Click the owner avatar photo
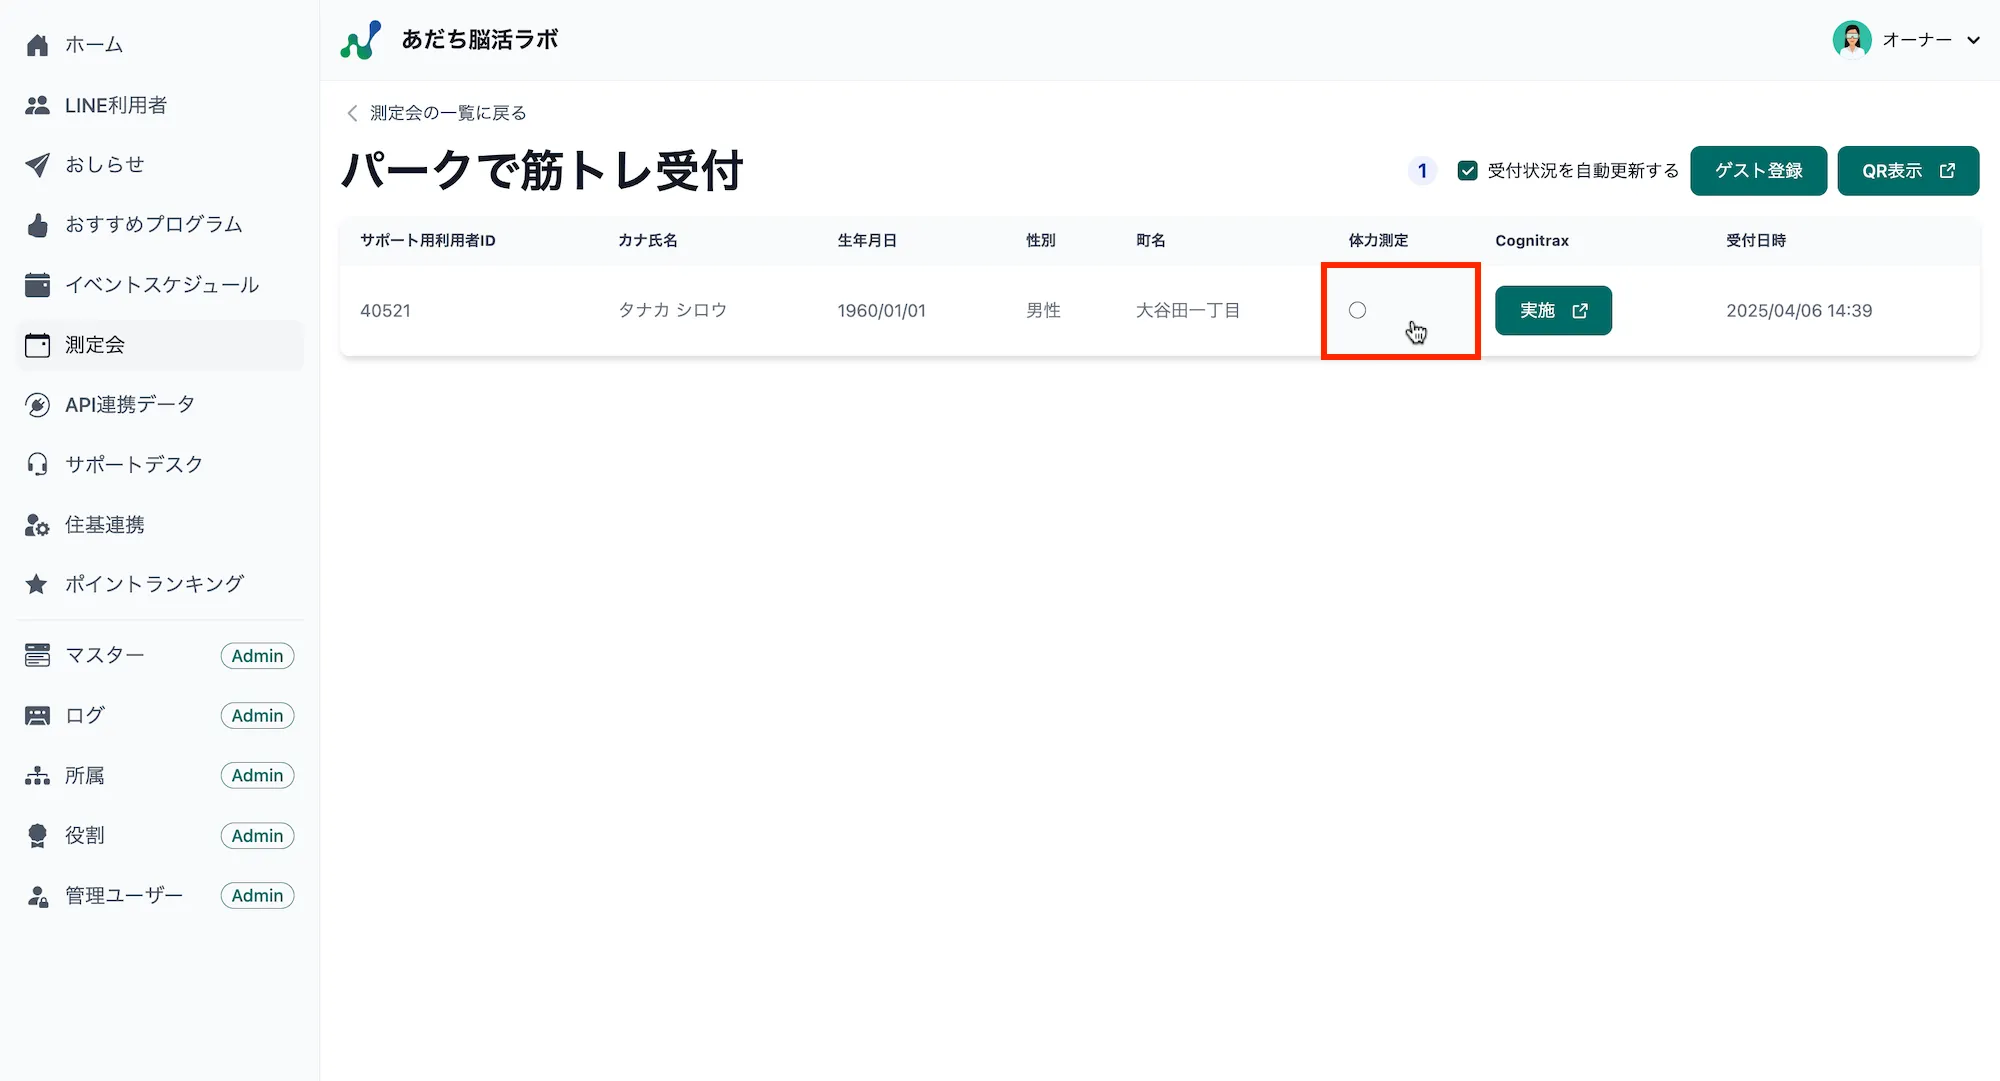 [x=1853, y=40]
